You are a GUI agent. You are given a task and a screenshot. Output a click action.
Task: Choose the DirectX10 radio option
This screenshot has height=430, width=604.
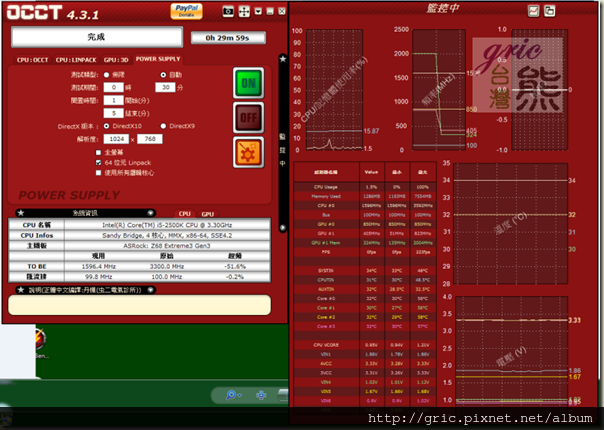point(106,126)
